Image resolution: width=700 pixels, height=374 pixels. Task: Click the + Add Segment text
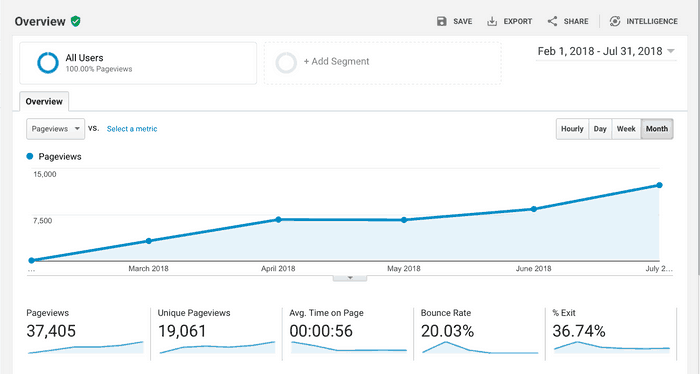[x=336, y=62]
